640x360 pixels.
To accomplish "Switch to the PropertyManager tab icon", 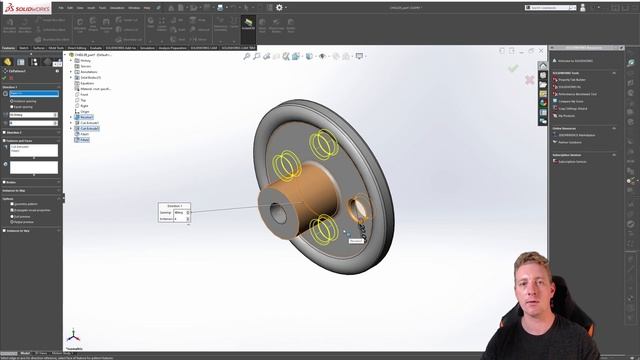I will pyautogui.click(x=20, y=62).
